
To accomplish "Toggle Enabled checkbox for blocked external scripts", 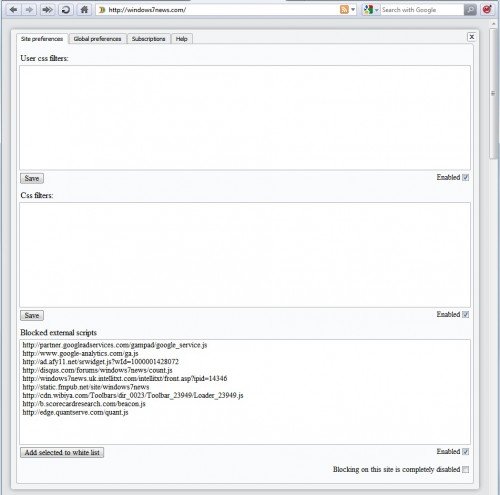I will click(x=466, y=452).
